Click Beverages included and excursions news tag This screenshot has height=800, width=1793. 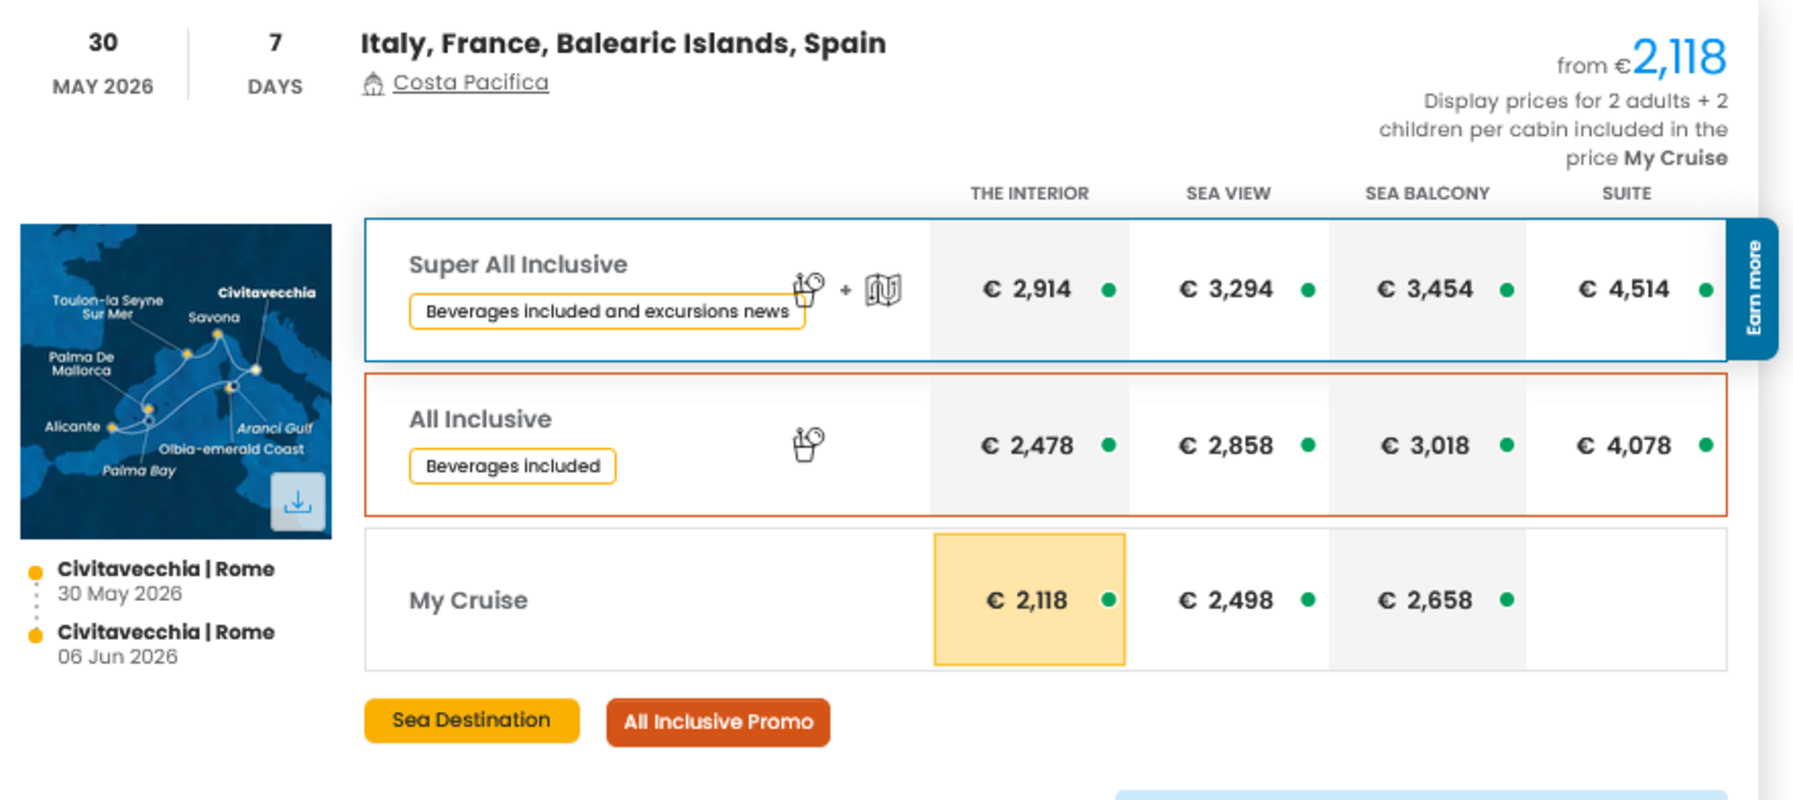(x=606, y=311)
